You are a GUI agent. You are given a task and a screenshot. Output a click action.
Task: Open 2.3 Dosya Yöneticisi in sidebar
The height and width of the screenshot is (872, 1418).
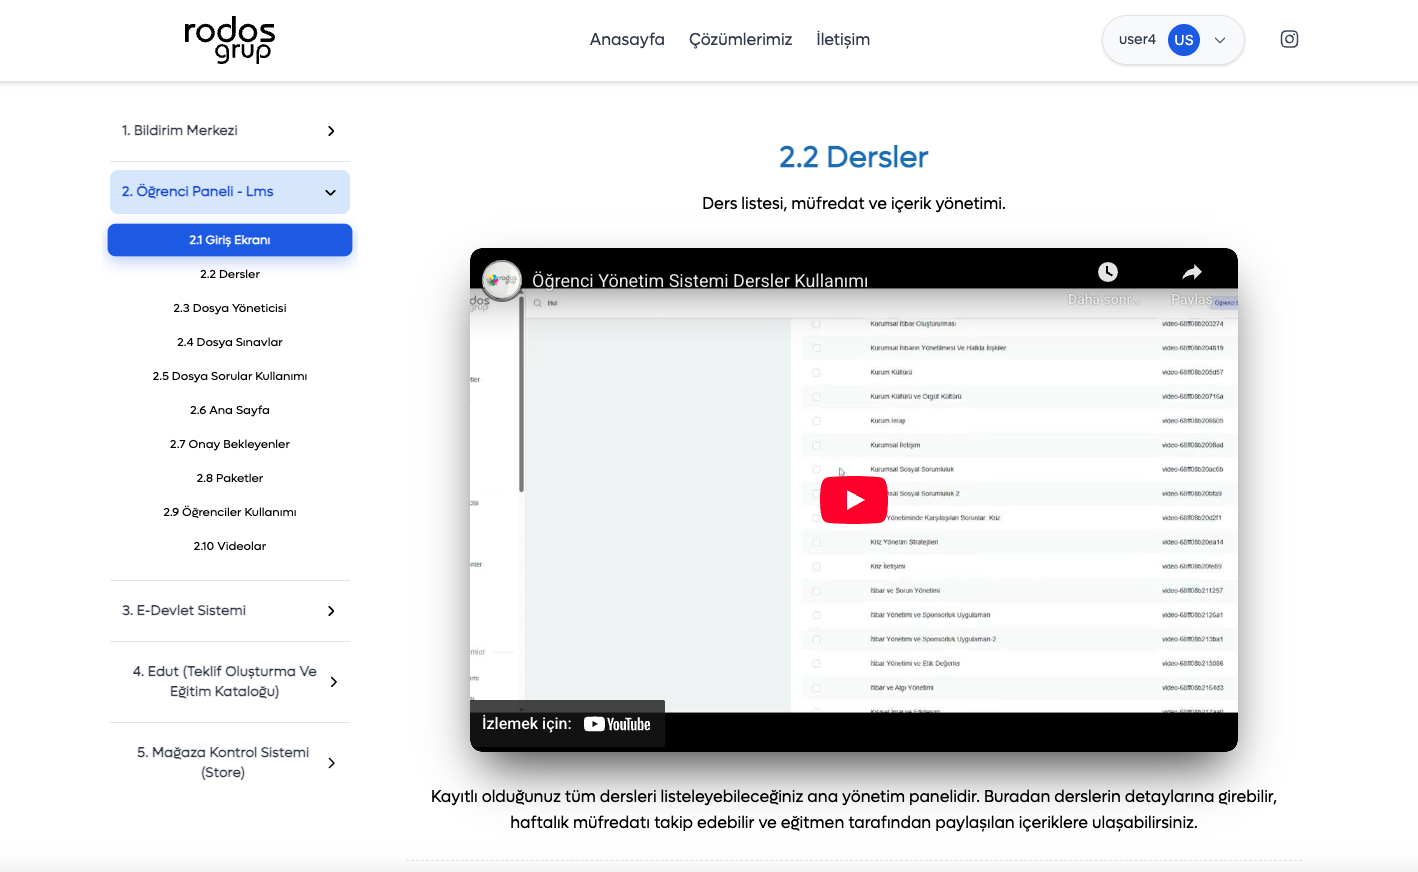point(229,308)
